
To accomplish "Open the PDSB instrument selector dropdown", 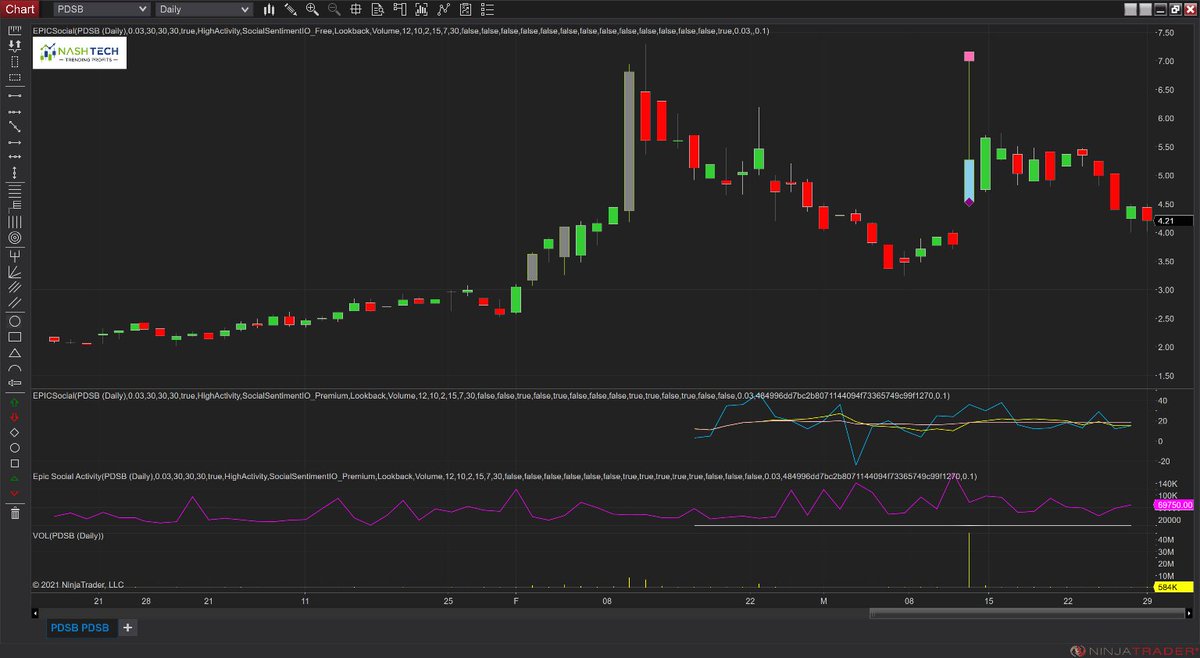I will pyautogui.click(x=100, y=9).
